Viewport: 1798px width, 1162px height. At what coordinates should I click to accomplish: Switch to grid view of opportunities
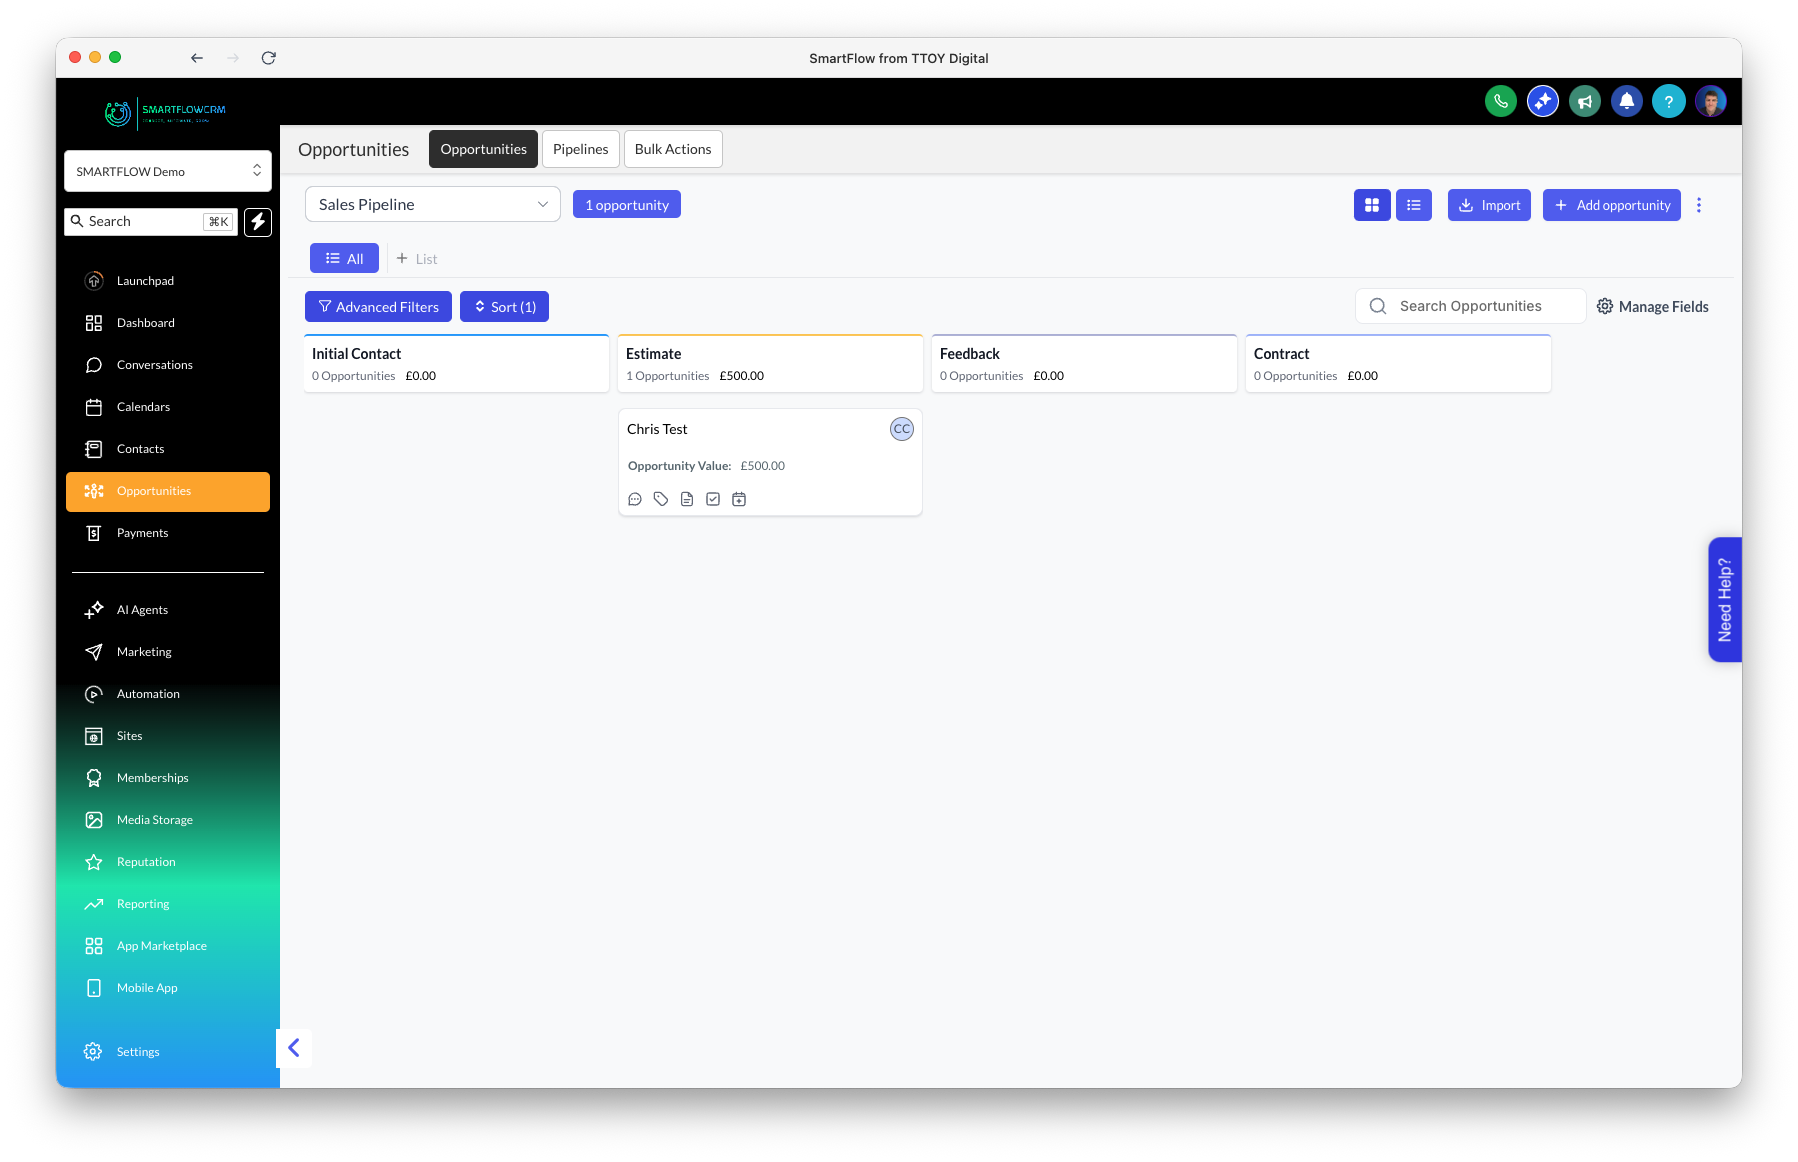tap(1371, 204)
